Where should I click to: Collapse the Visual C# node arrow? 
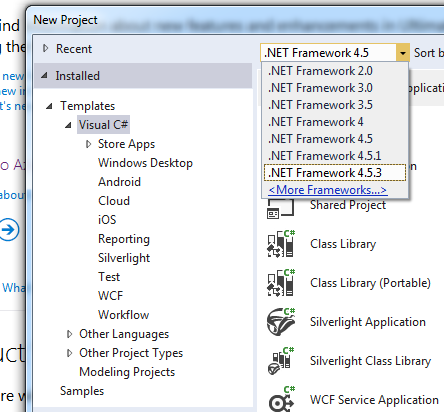(x=68, y=125)
